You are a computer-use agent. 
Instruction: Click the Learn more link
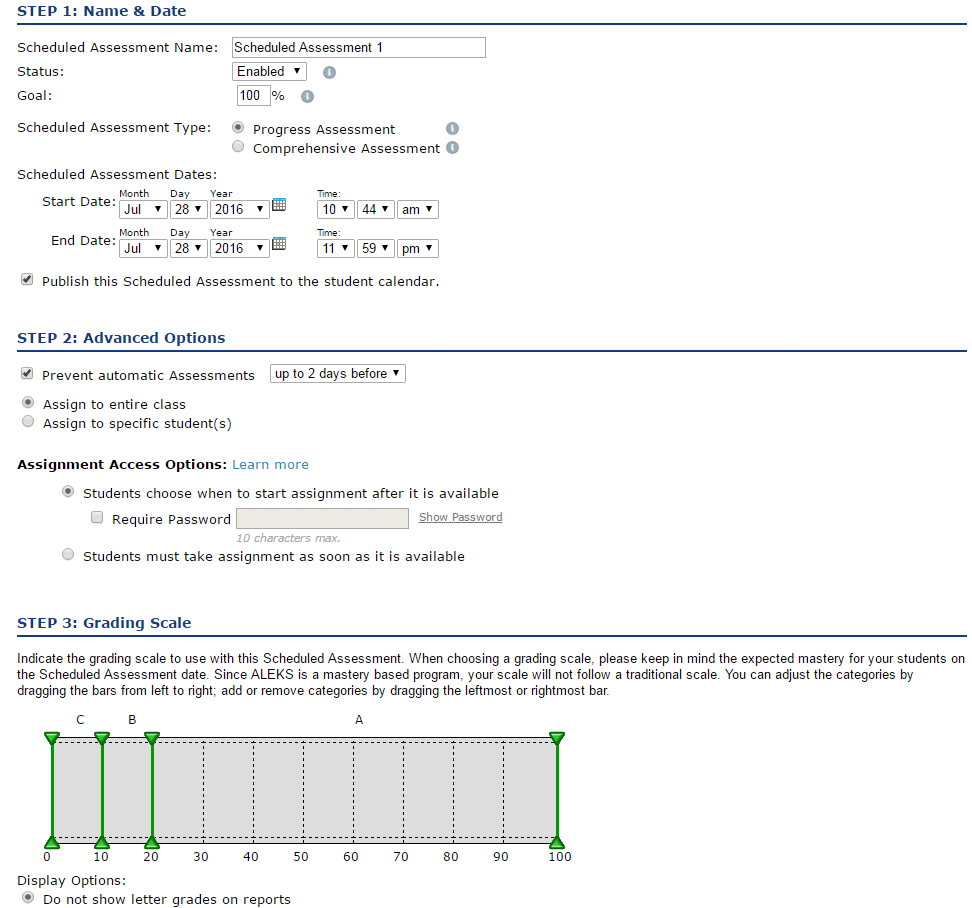tap(270, 465)
